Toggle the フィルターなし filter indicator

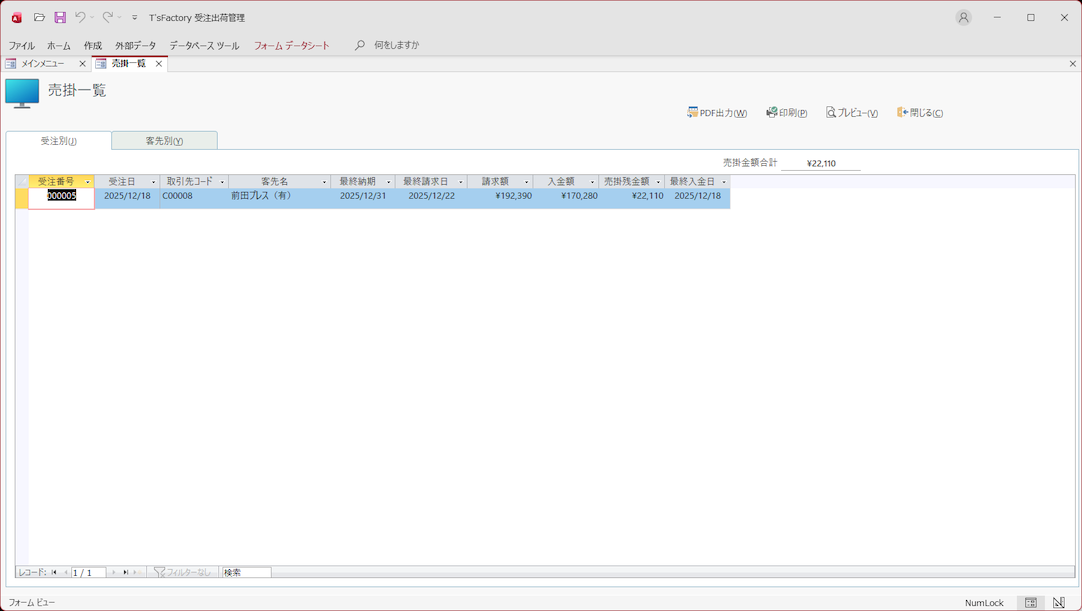(182, 573)
